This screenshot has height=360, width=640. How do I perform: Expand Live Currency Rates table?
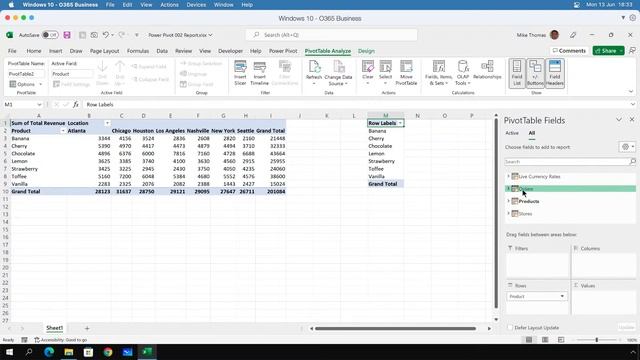pos(509,176)
